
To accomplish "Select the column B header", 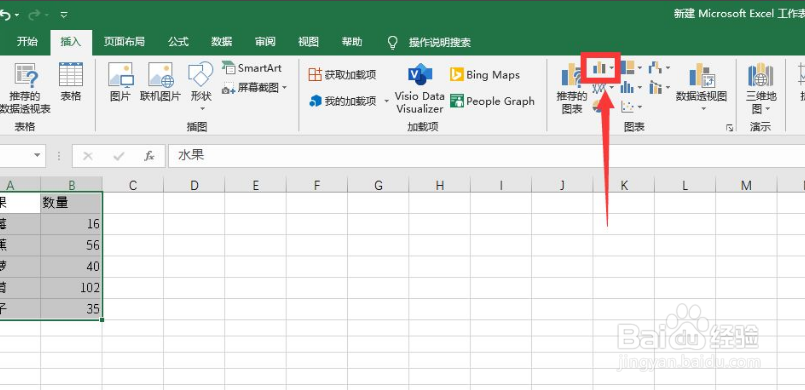I will (x=71, y=185).
